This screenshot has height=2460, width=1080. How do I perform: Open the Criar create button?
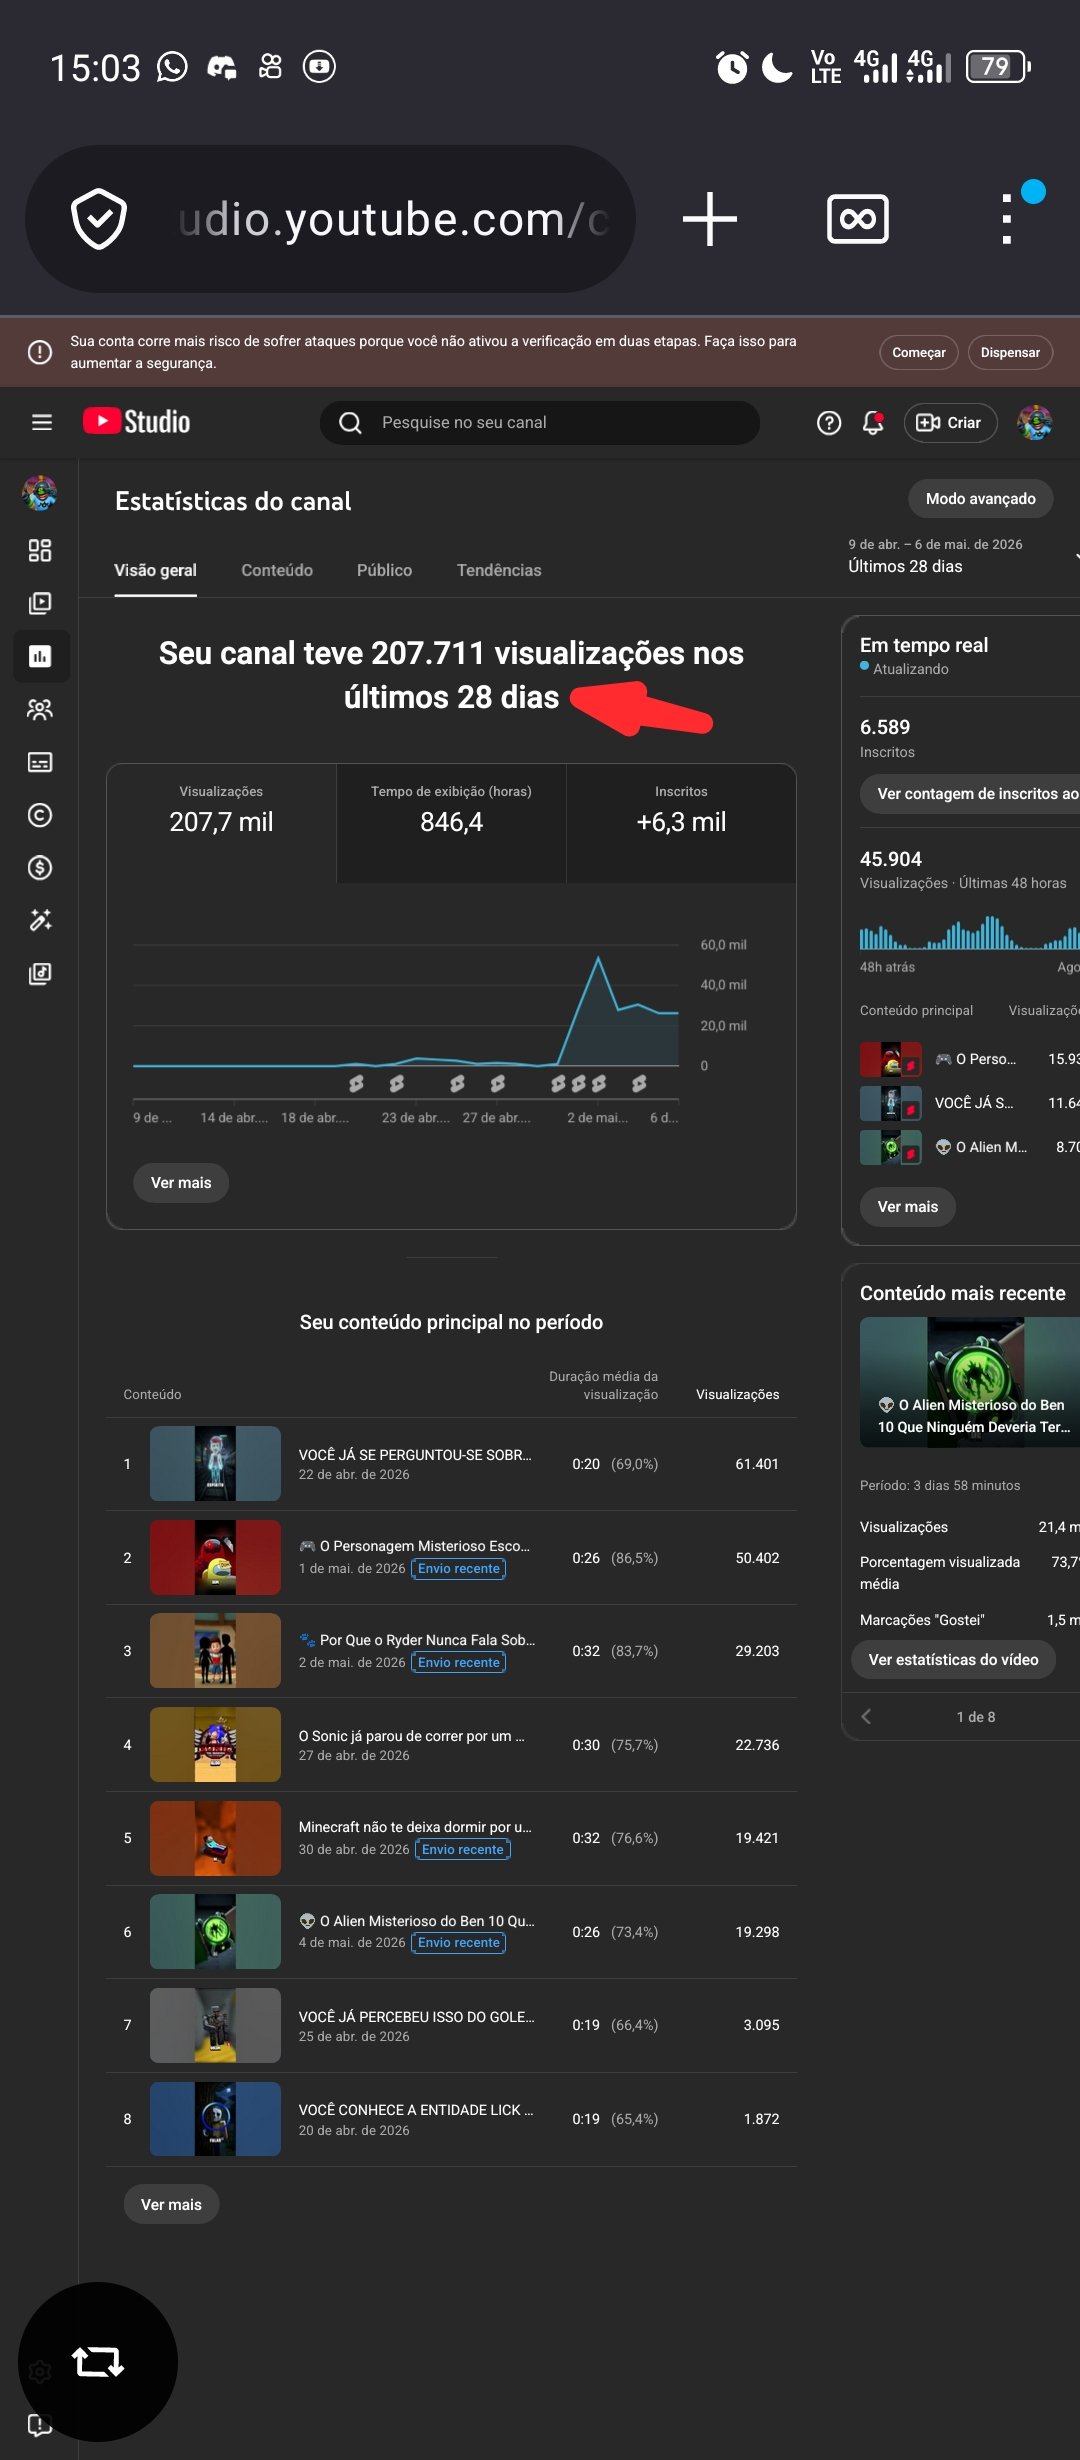pos(950,422)
